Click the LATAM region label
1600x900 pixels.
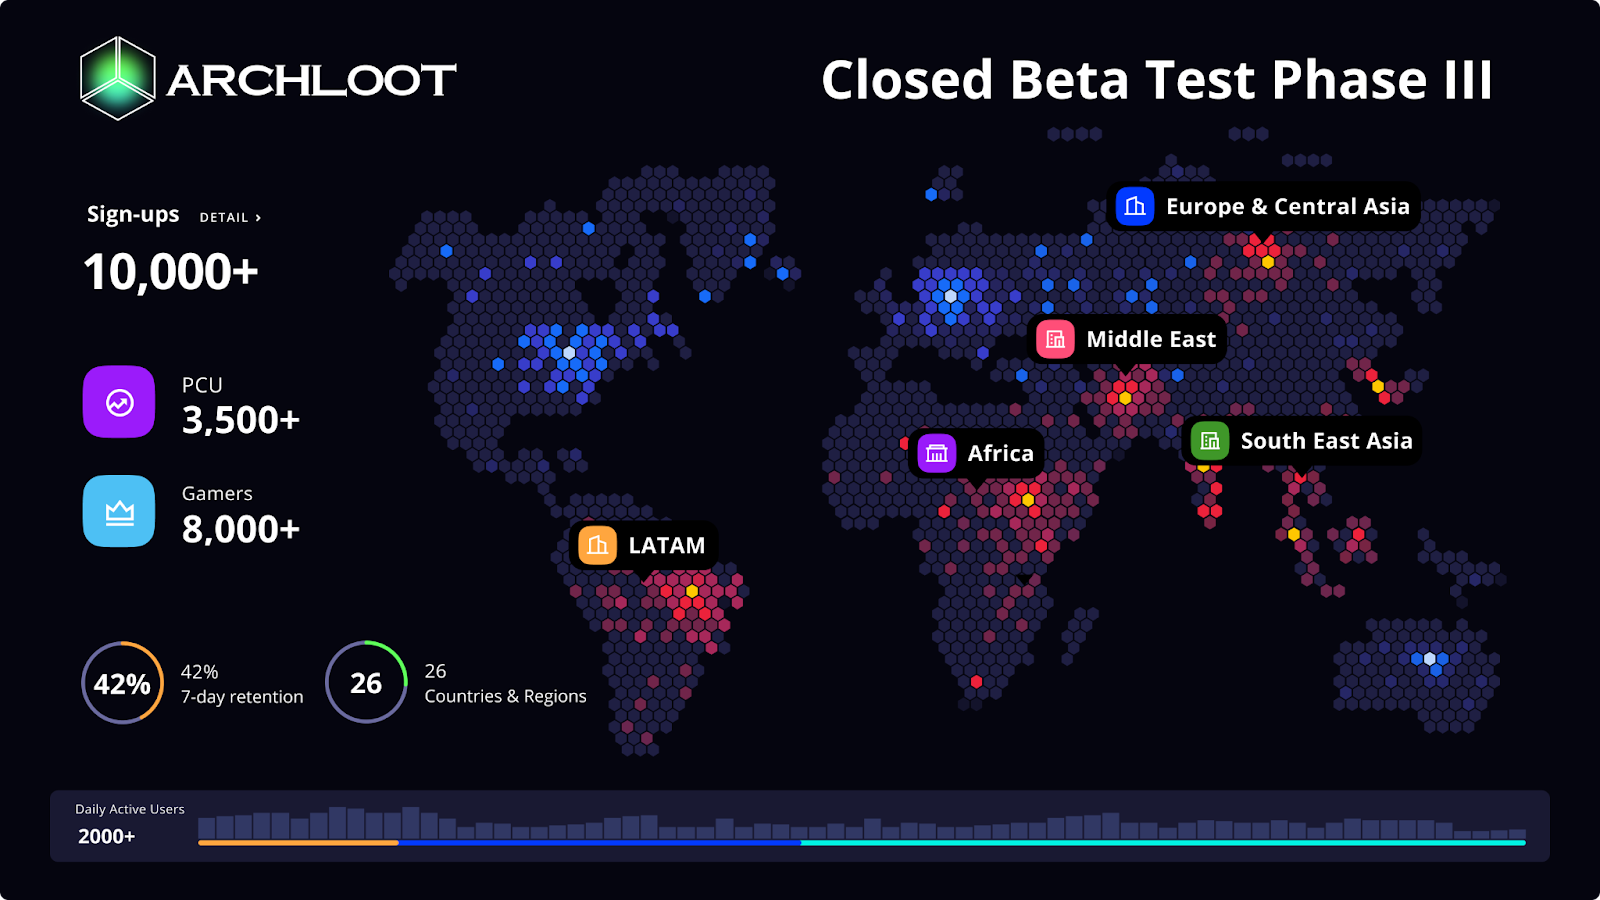(x=667, y=545)
